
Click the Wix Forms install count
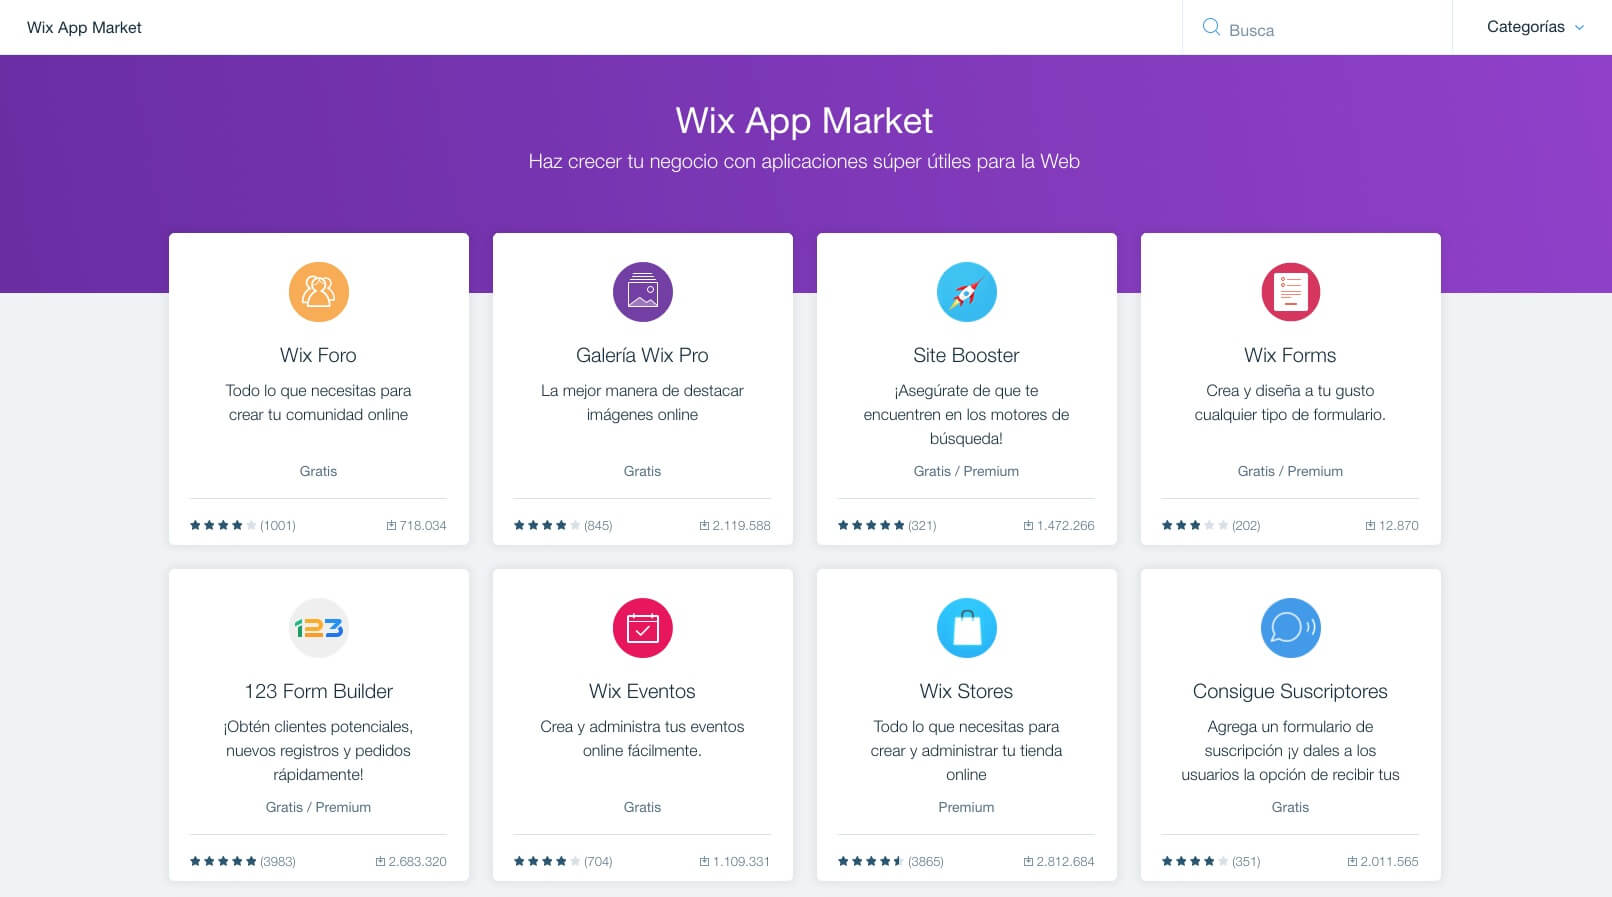[1391, 525]
